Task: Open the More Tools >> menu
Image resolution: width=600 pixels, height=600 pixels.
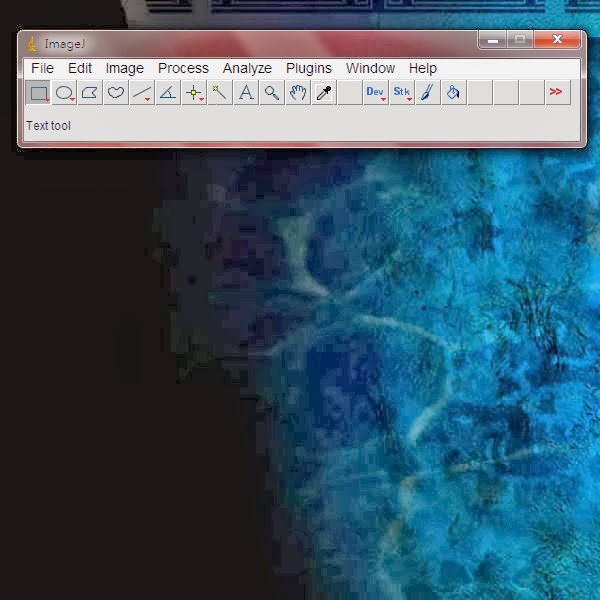Action: pyautogui.click(x=558, y=92)
